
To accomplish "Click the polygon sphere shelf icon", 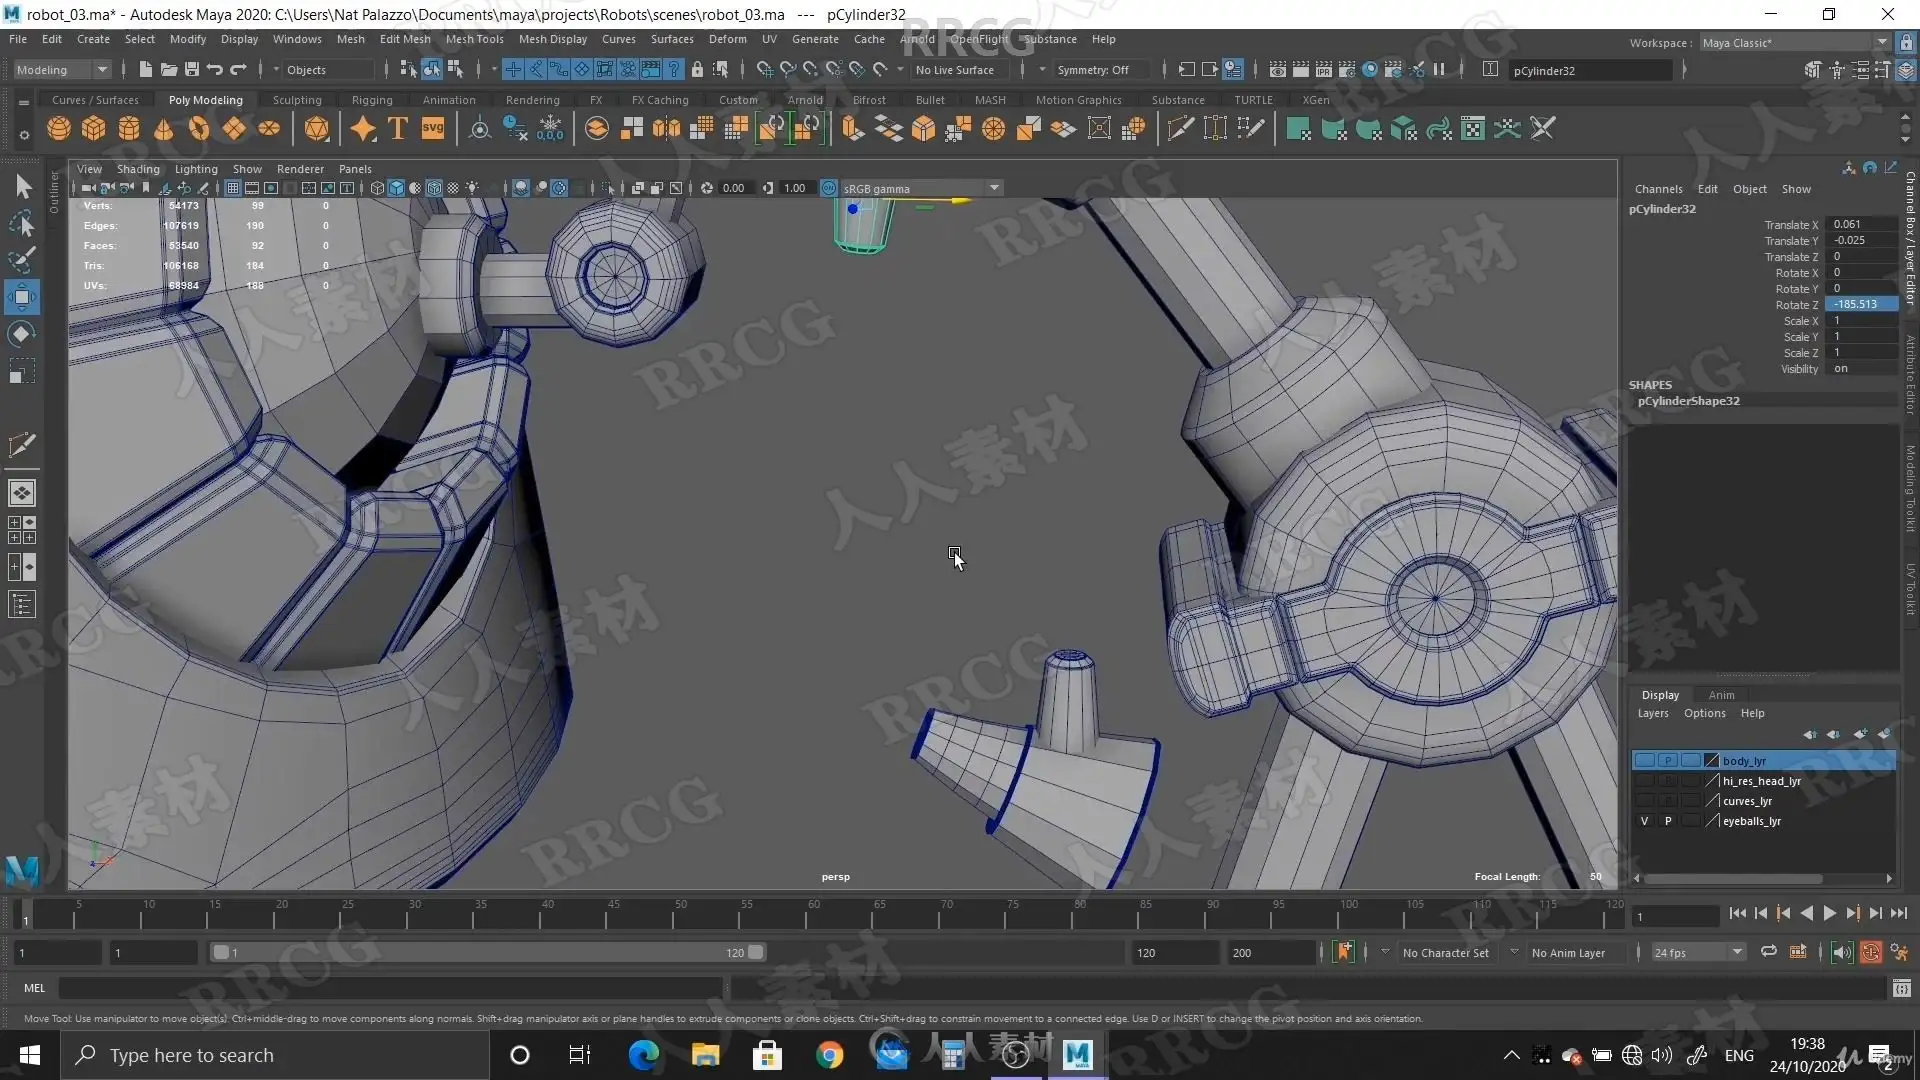I will pos(59,129).
